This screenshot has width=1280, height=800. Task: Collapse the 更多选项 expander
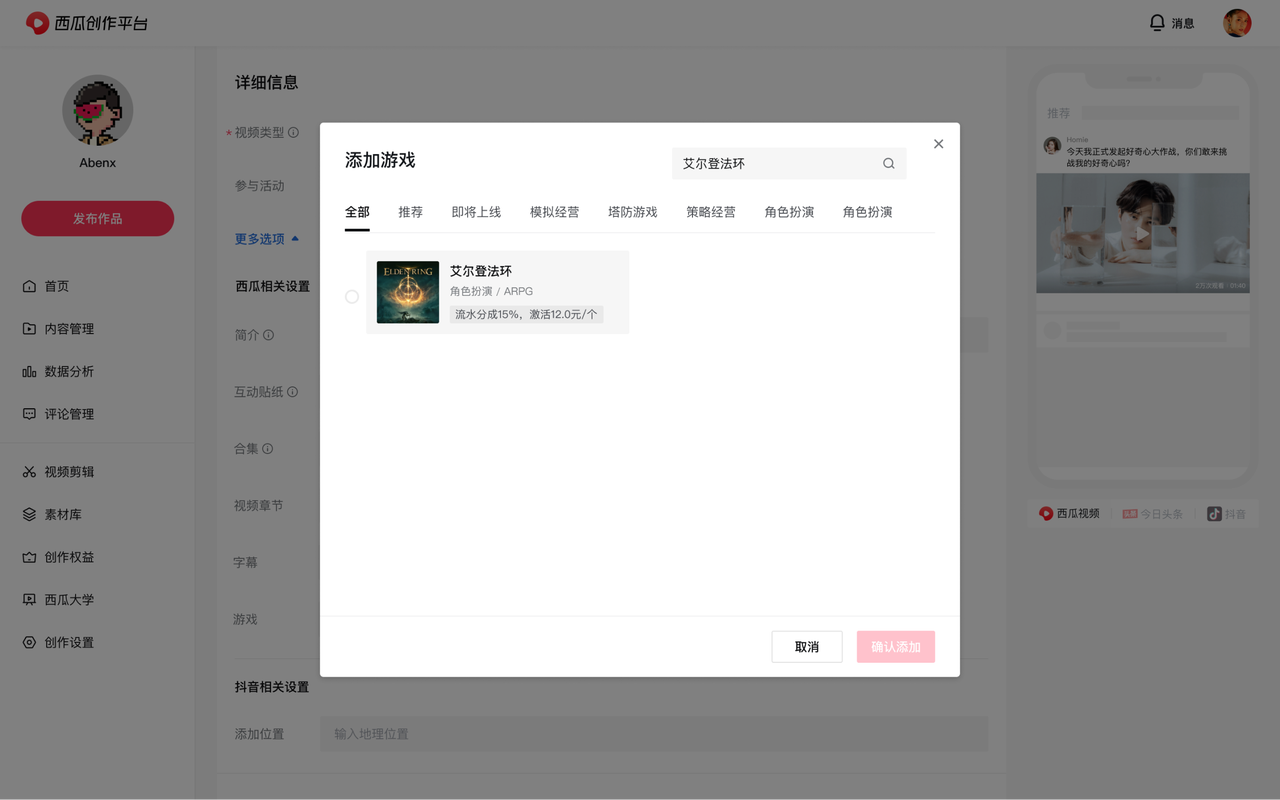267,239
